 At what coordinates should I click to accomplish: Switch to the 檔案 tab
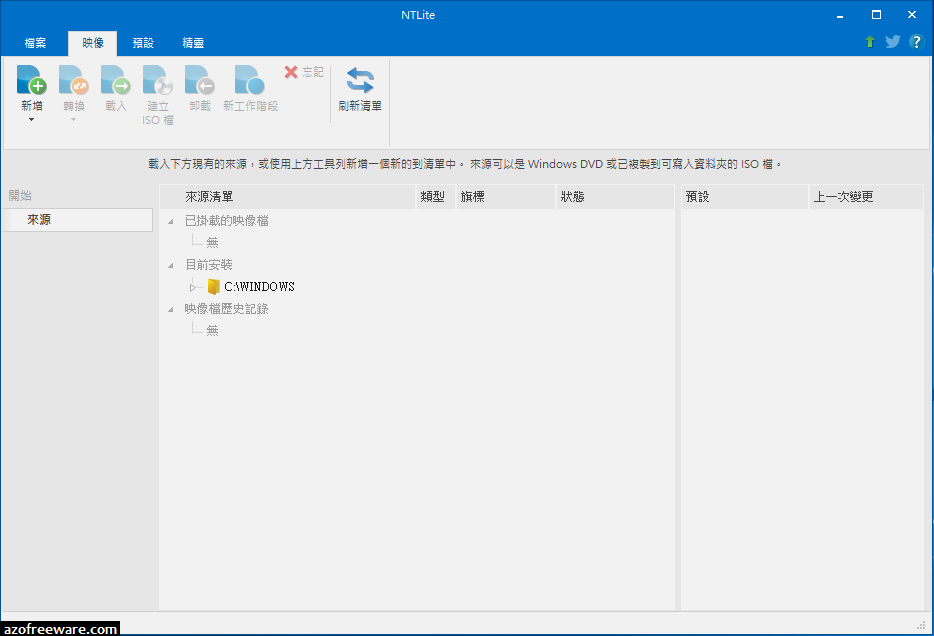(35, 43)
